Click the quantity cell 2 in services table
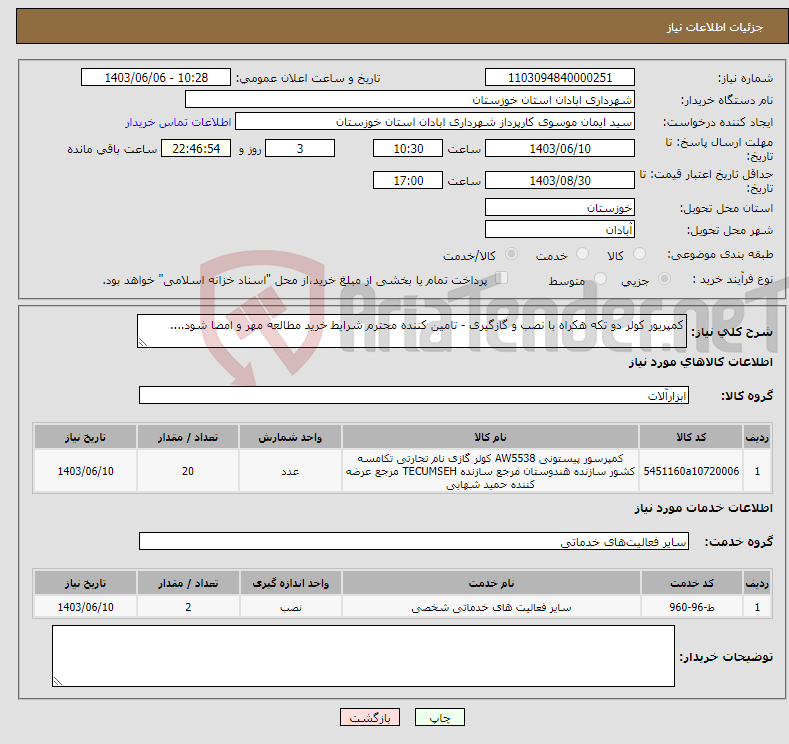 coord(188,607)
